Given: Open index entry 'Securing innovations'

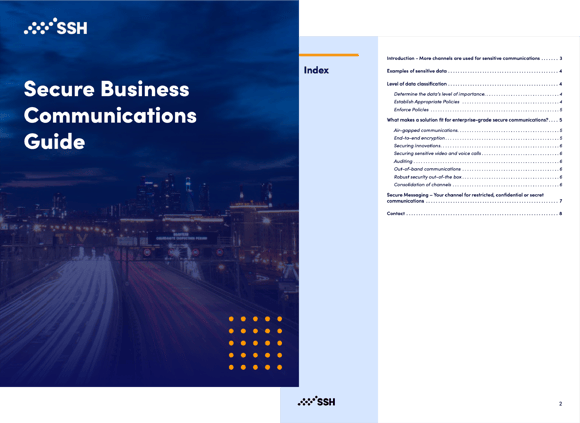Looking at the screenshot, I should tap(478, 146).
